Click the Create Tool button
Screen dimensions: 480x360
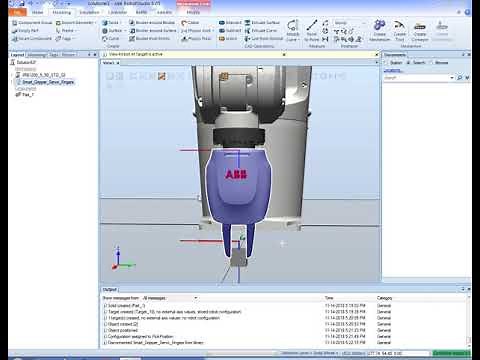(399, 31)
